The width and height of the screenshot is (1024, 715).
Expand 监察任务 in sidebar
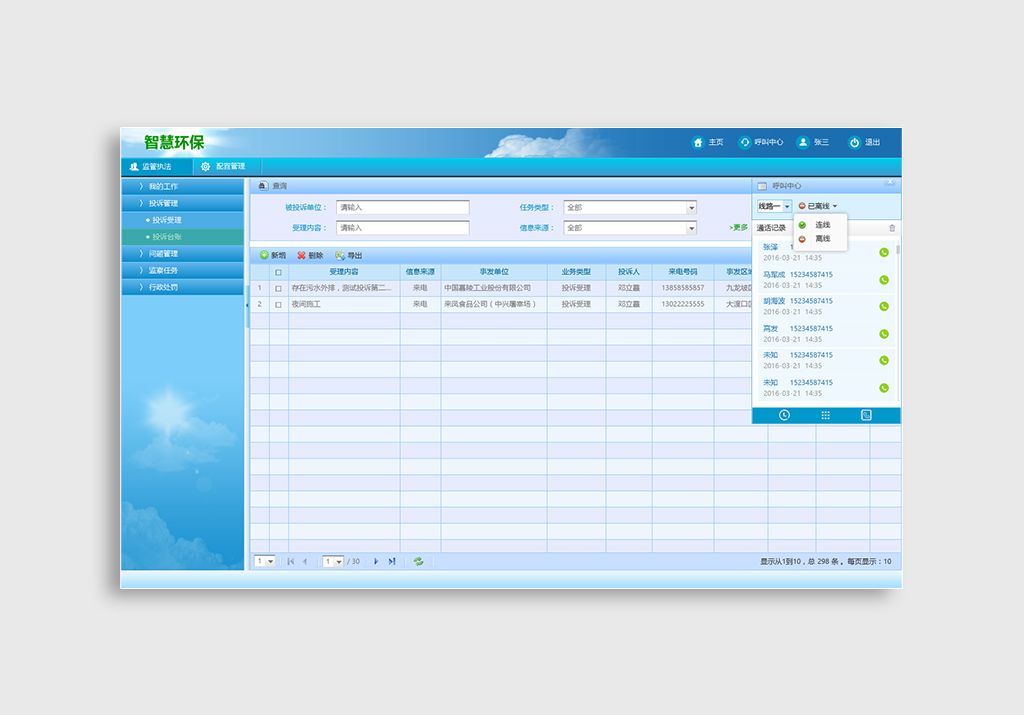[x=183, y=270]
